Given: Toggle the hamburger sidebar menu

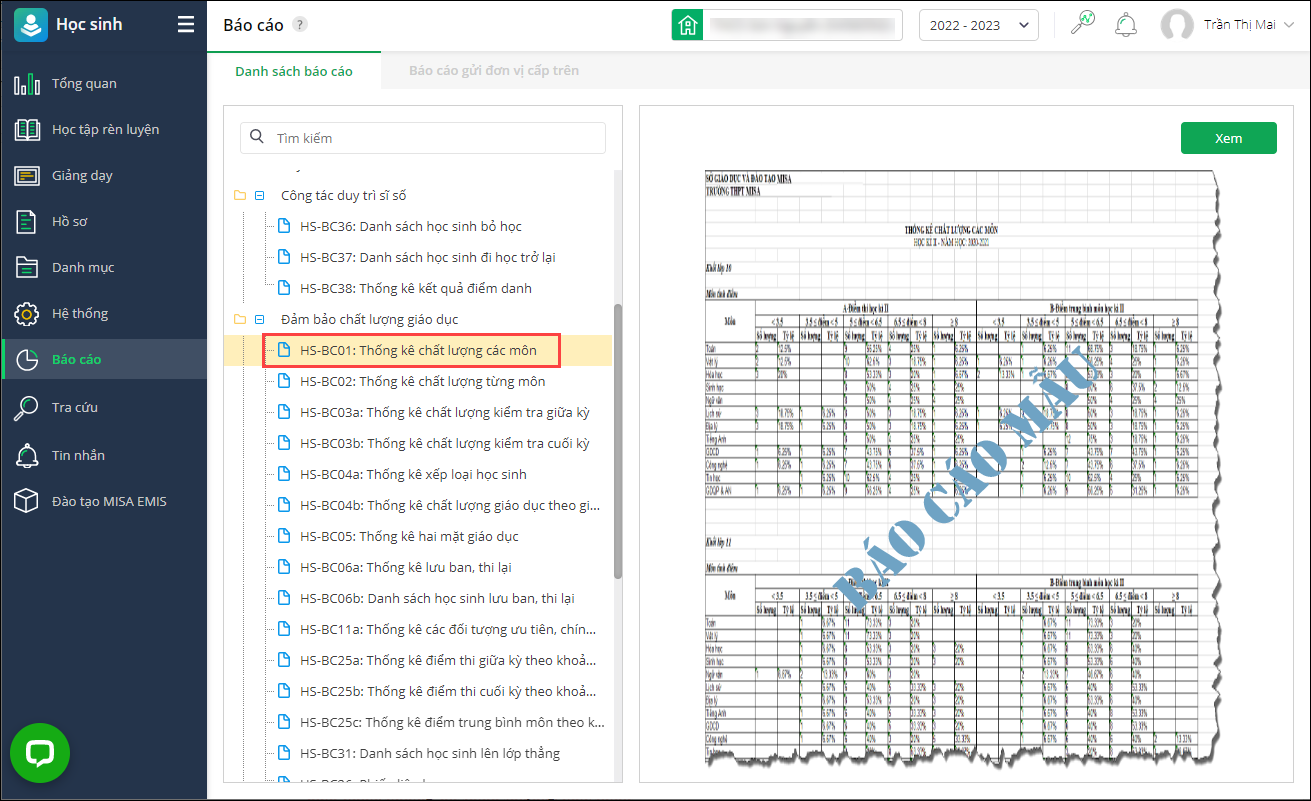Looking at the screenshot, I should pyautogui.click(x=186, y=25).
